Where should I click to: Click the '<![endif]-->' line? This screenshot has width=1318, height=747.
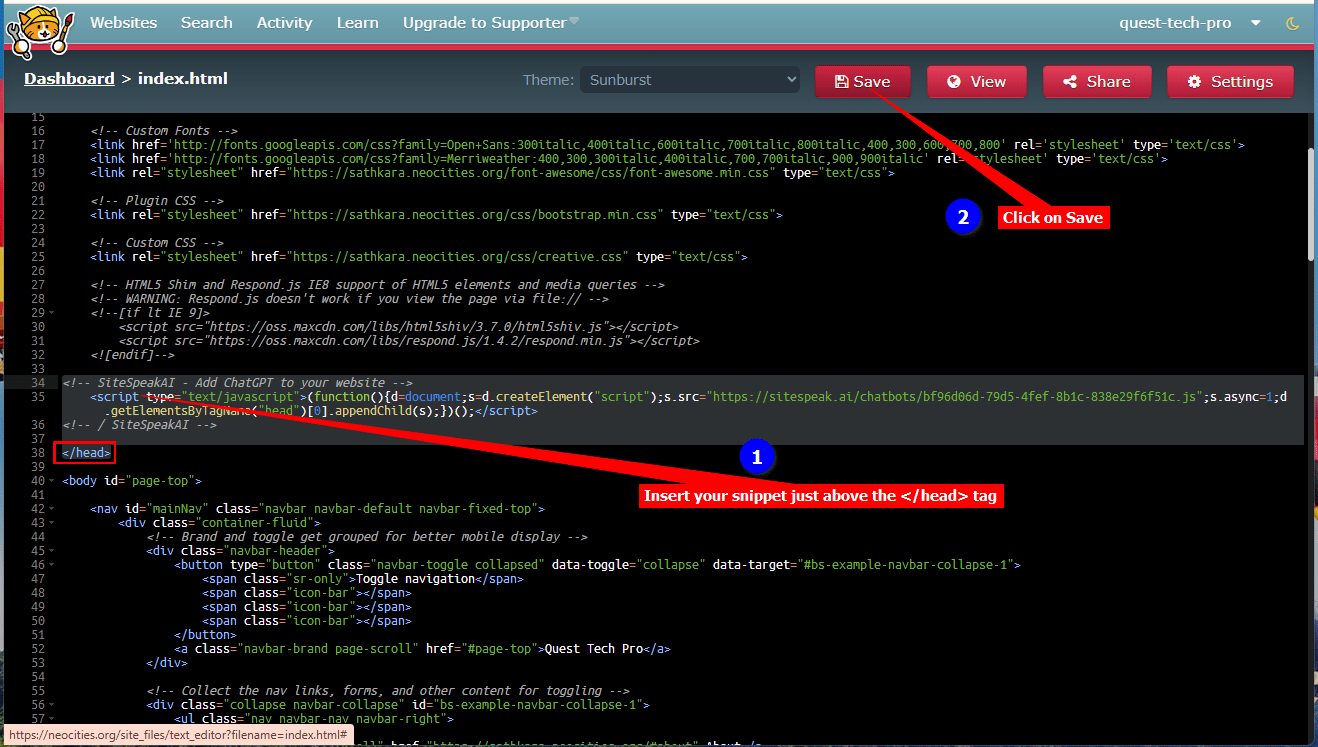132,355
